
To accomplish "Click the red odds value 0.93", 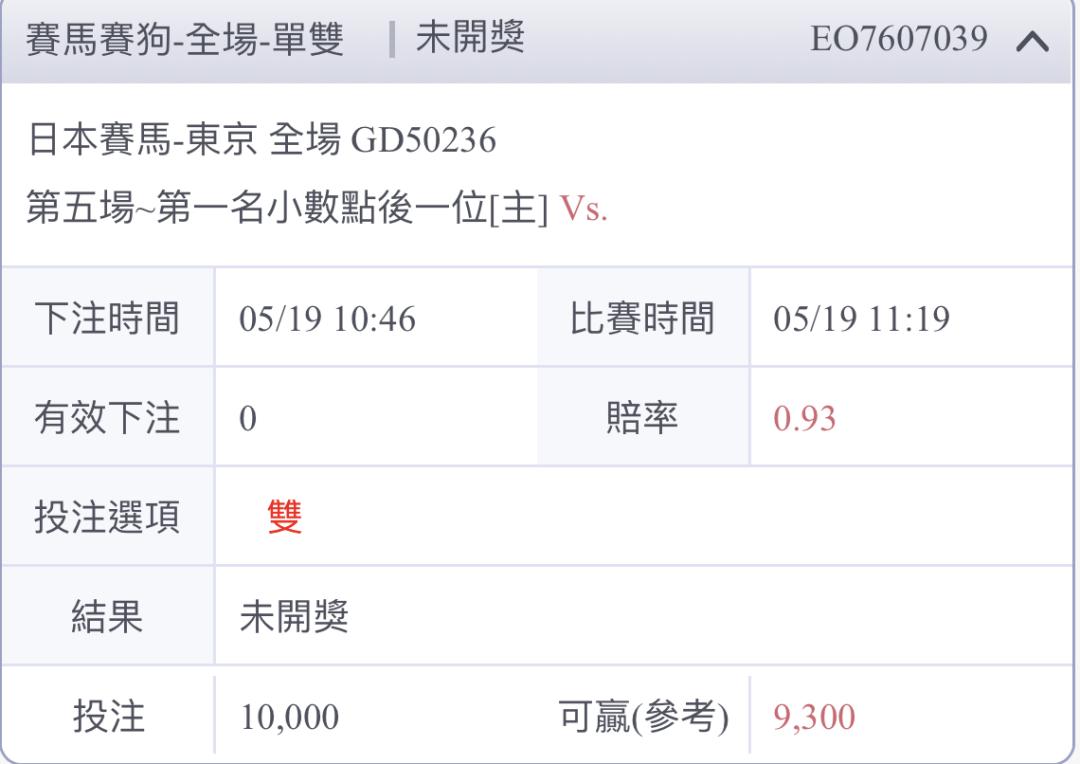I will click(x=804, y=419).
